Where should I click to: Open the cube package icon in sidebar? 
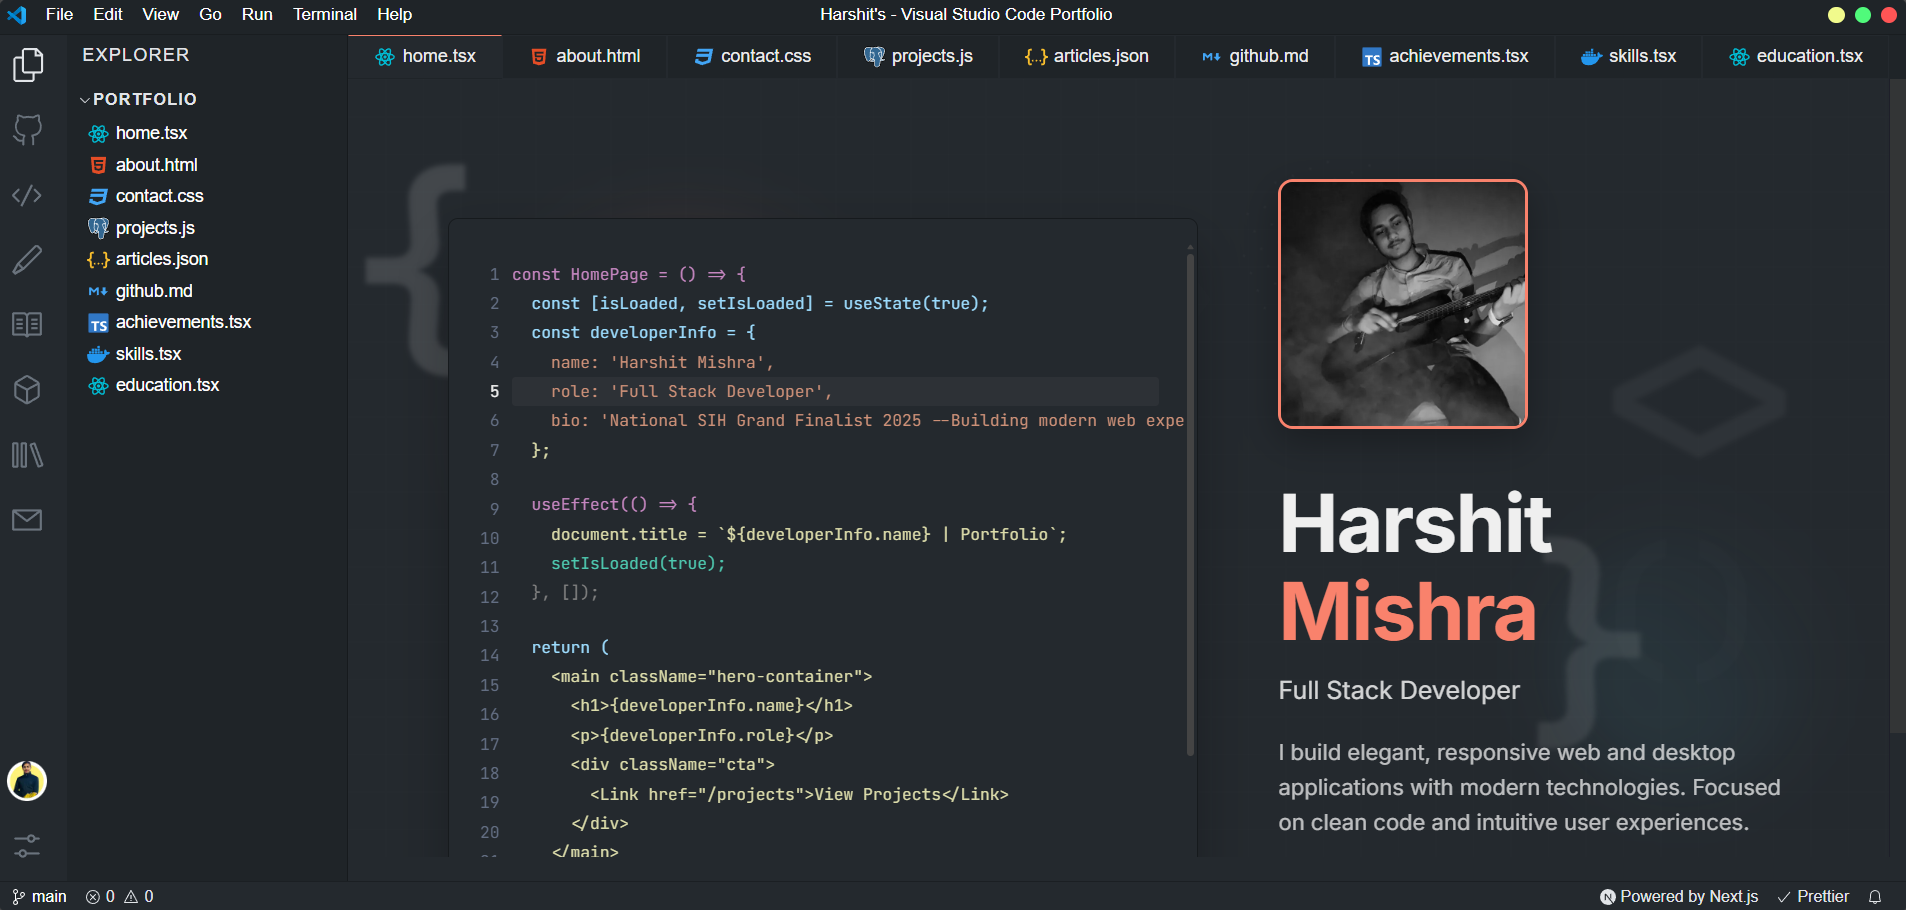pyautogui.click(x=28, y=389)
